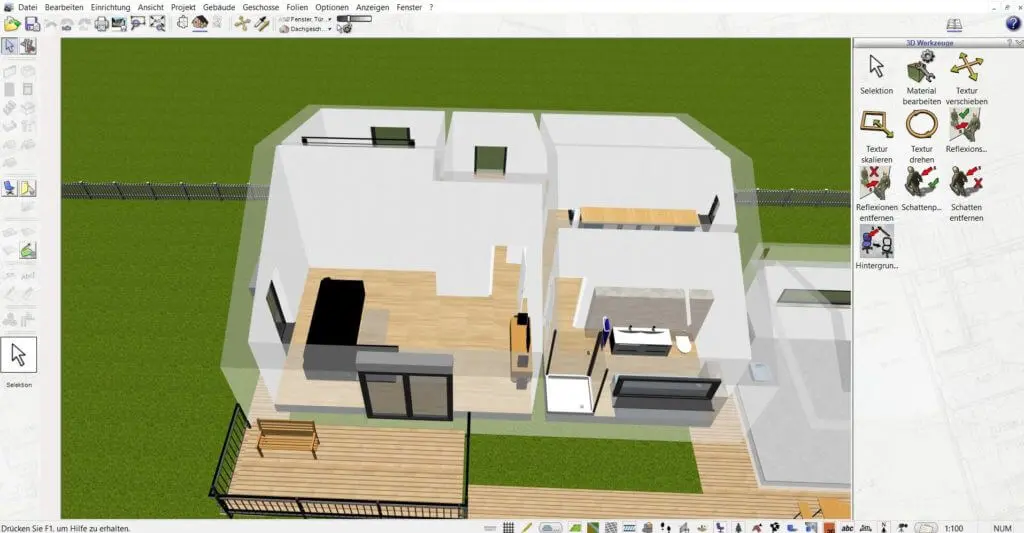Open the Anzeigen menu
Screen dimensions: 1024x533
(x=372, y=7)
